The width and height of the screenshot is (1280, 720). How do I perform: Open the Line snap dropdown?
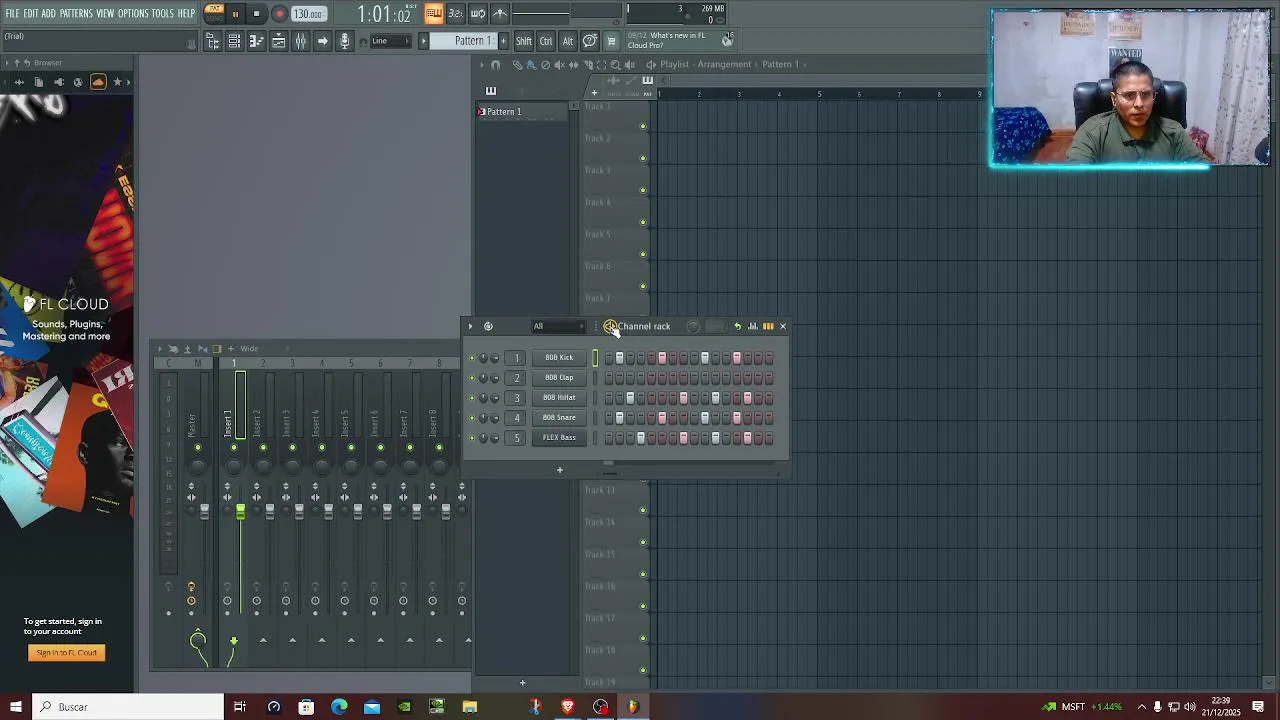pyautogui.click(x=390, y=41)
